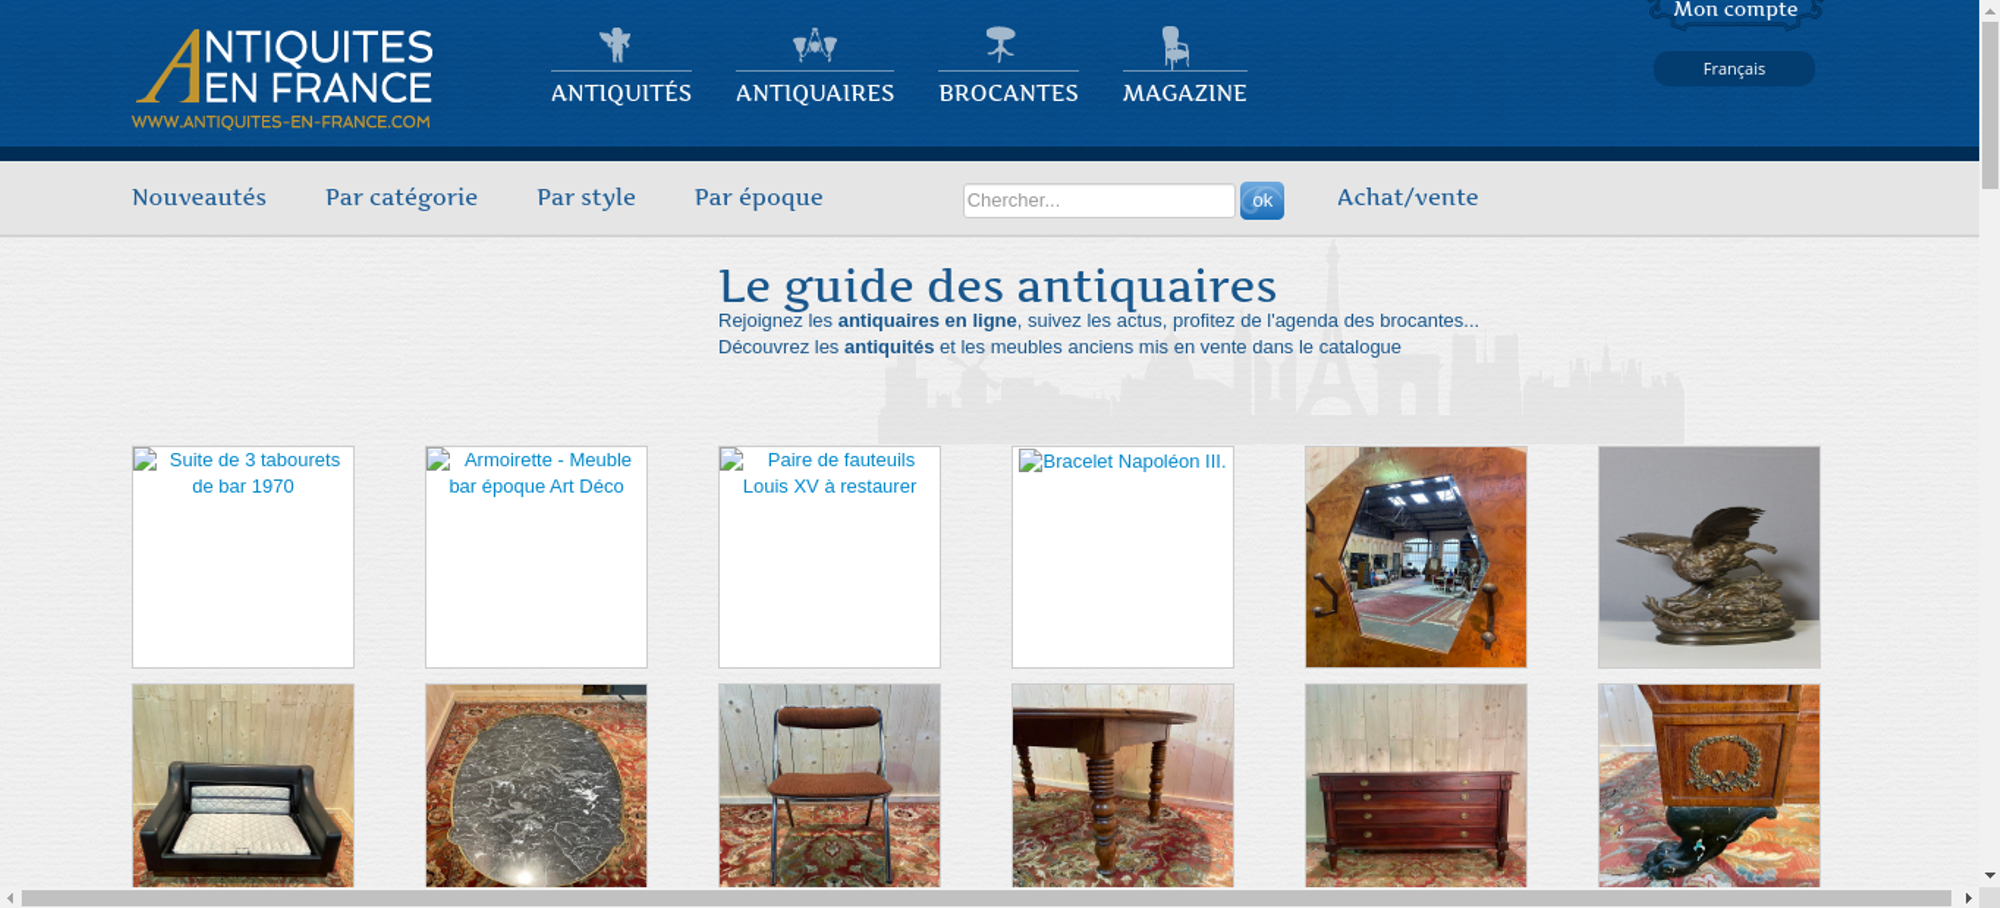This screenshot has height=908, width=2000.
Task: Expand the Par style menu
Action: click(586, 197)
